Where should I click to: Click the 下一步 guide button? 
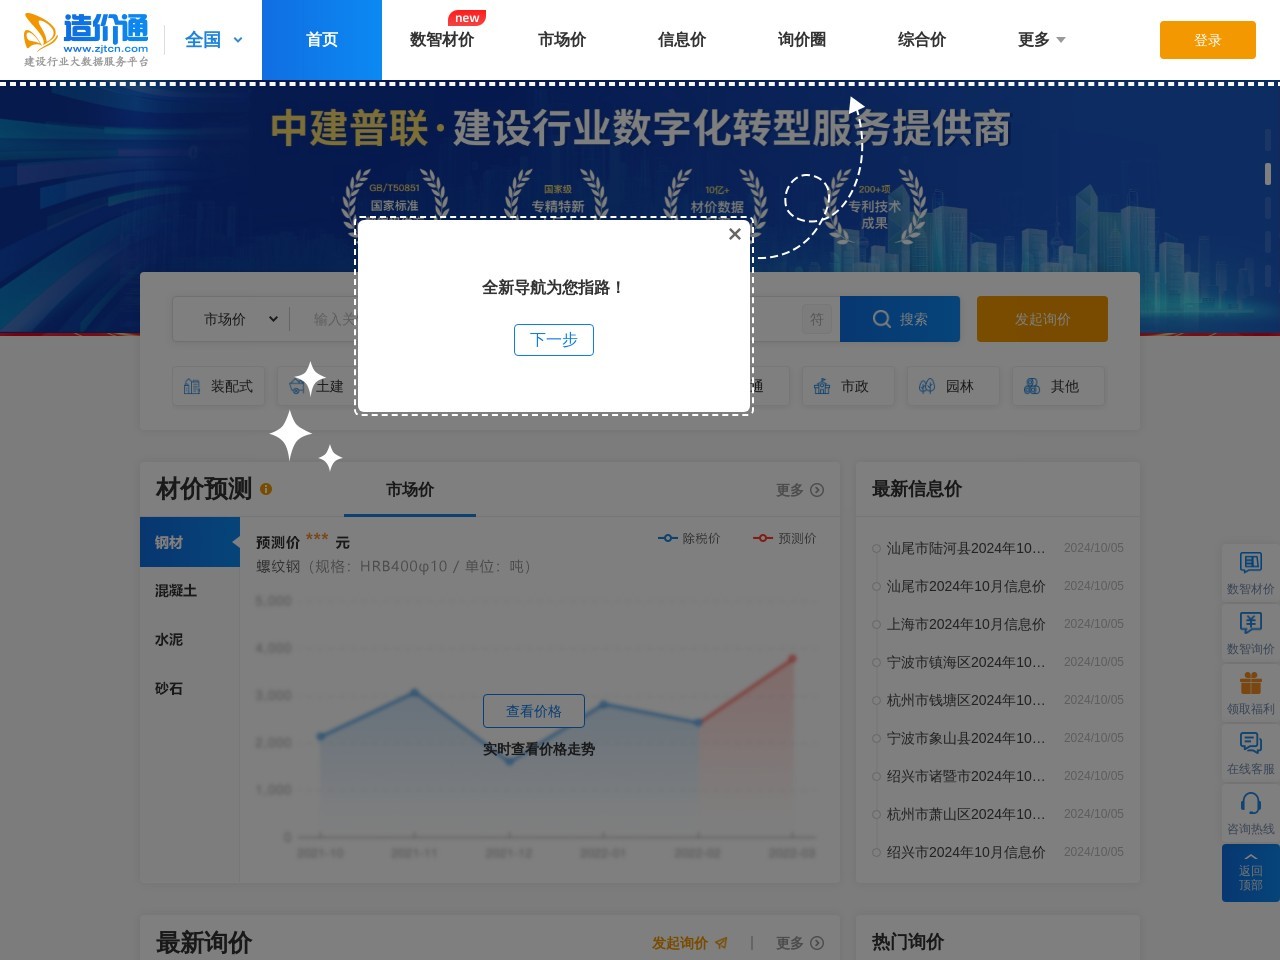click(554, 340)
